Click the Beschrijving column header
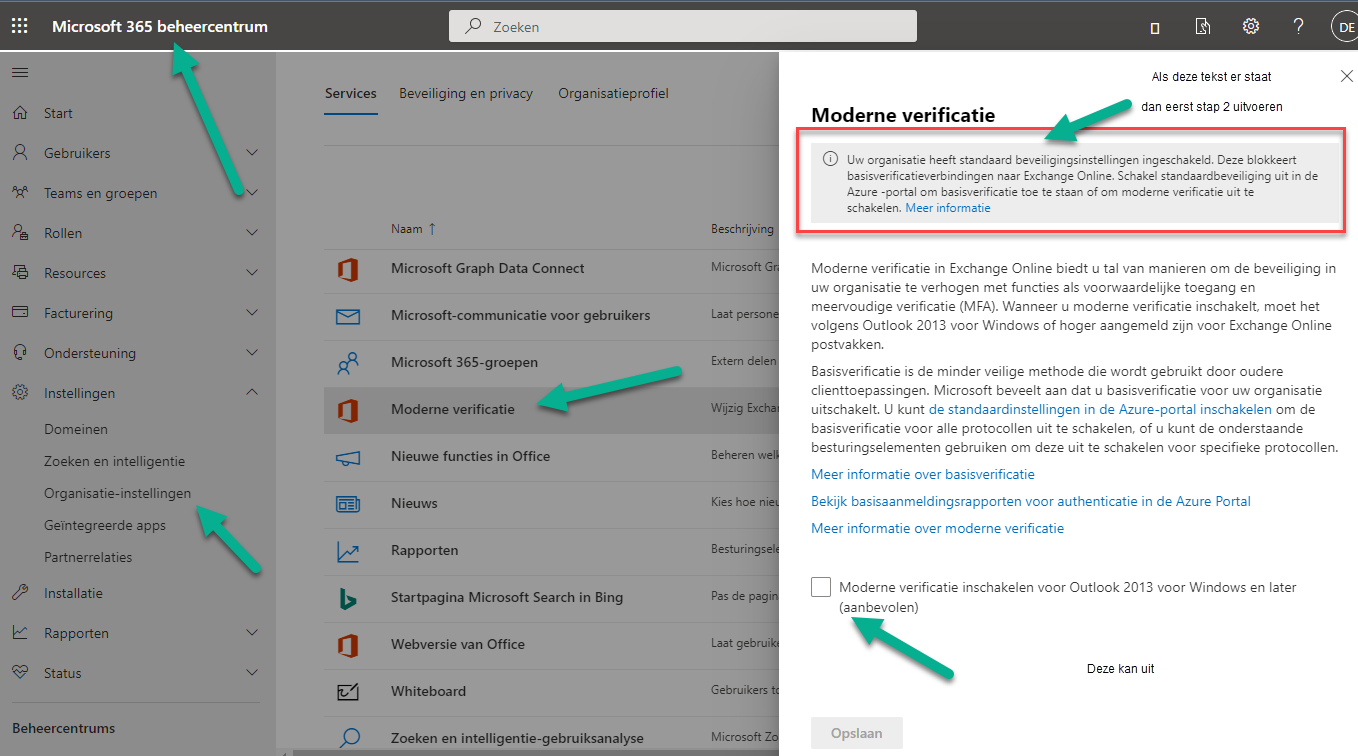 [742, 229]
